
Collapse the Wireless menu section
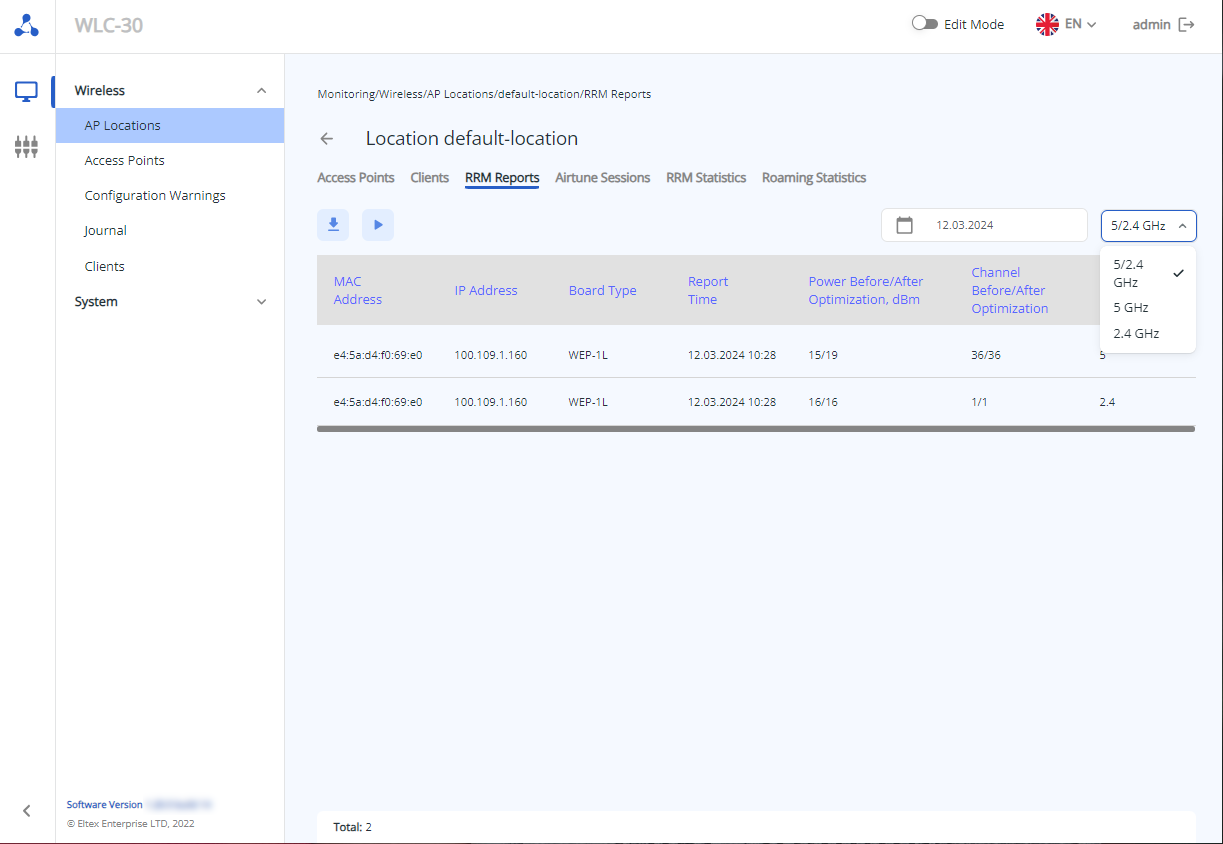(x=262, y=91)
